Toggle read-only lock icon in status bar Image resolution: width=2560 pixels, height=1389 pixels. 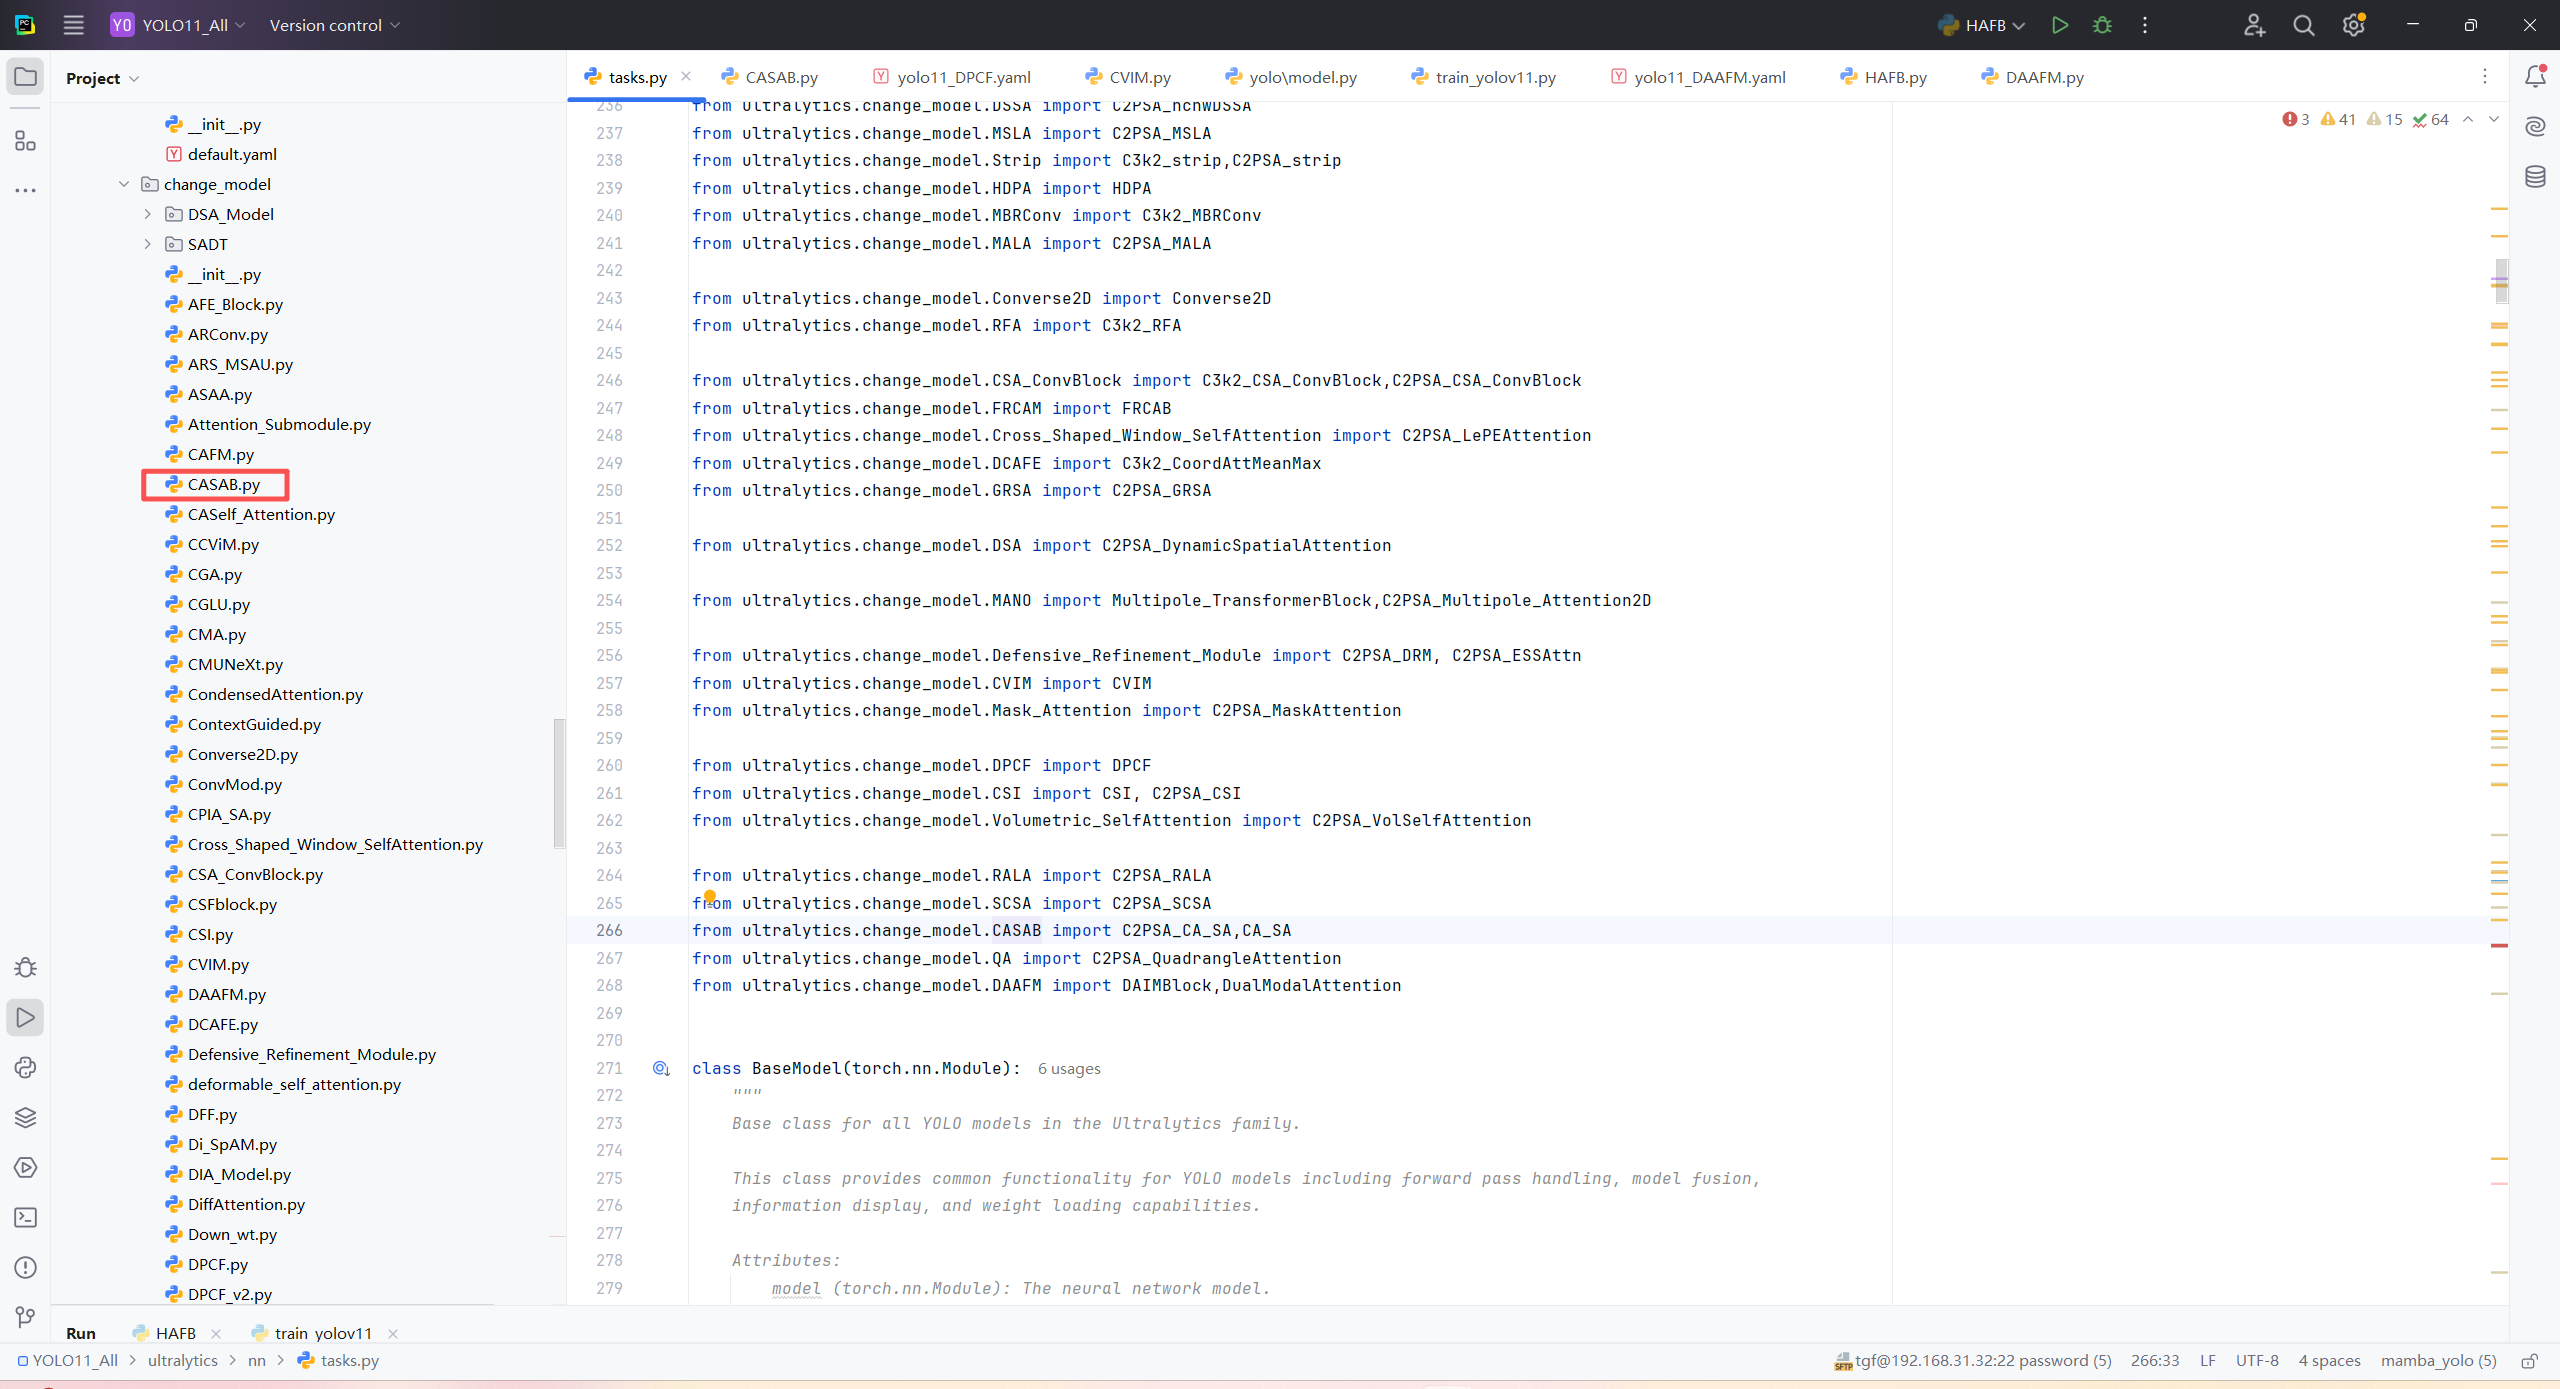(x=2530, y=1361)
